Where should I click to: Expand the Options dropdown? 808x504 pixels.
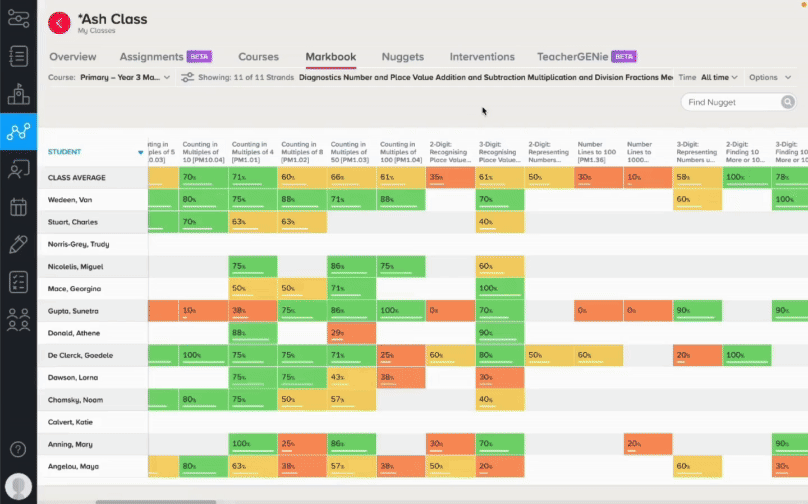pos(770,77)
